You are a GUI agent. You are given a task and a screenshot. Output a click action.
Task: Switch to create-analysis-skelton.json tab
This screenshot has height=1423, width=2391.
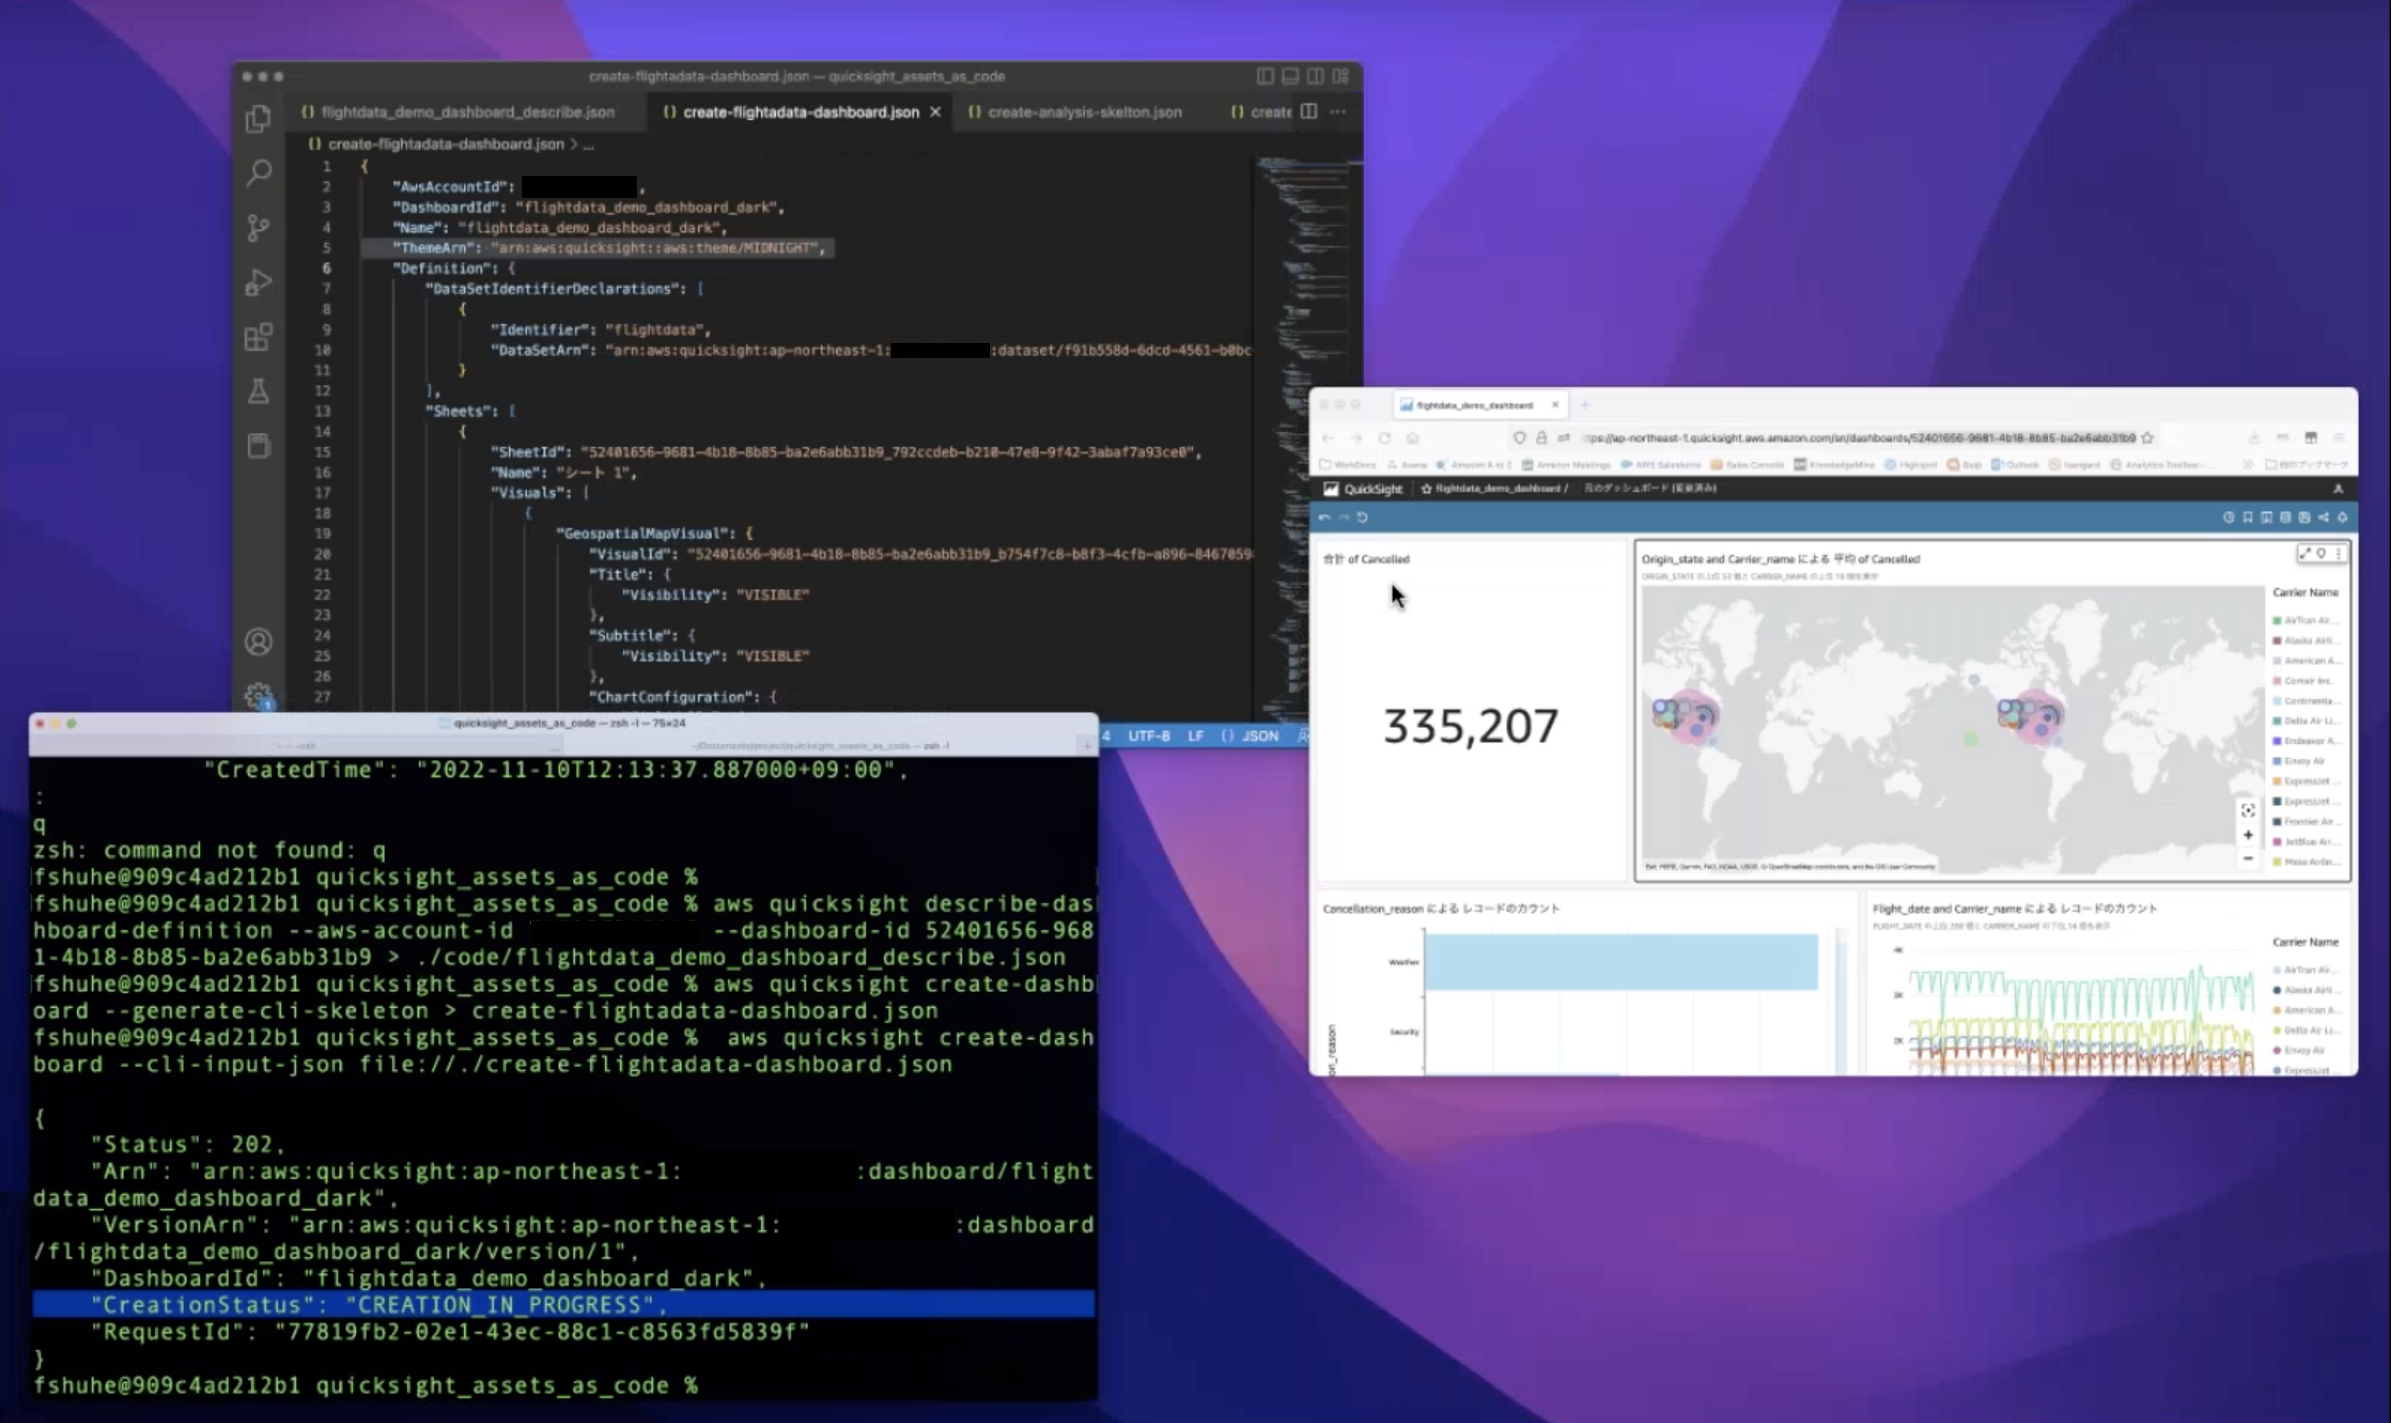(x=1083, y=112)
